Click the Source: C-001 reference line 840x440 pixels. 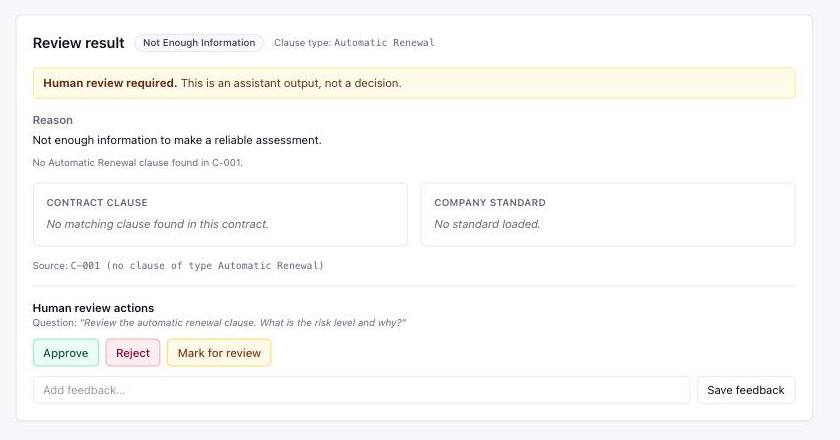pyautogui.click(x=178, y=265)
